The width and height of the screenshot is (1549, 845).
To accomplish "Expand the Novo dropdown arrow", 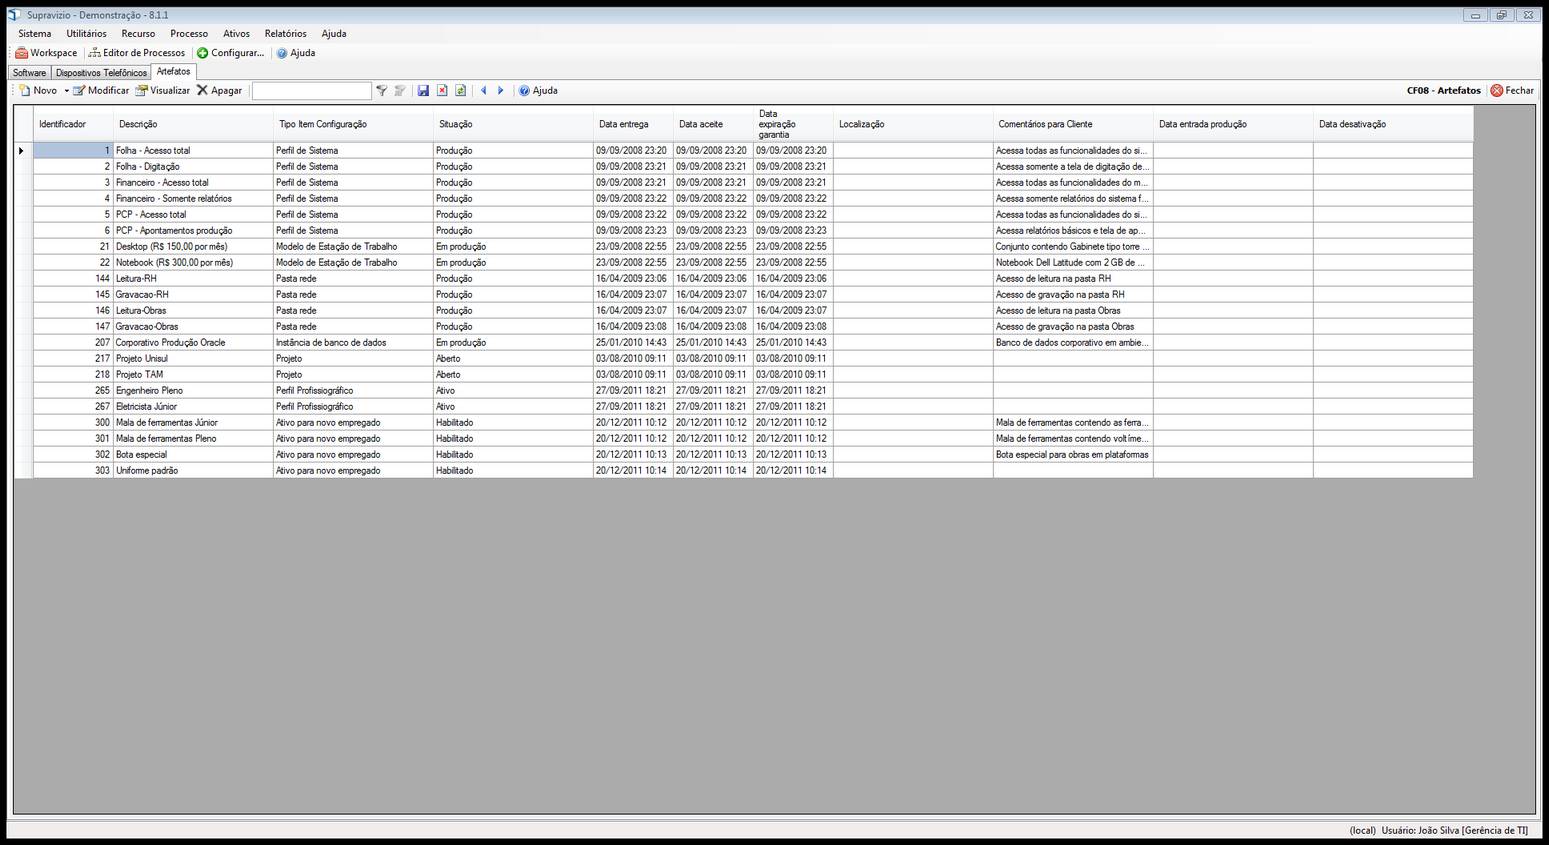I will coord(67,91).
